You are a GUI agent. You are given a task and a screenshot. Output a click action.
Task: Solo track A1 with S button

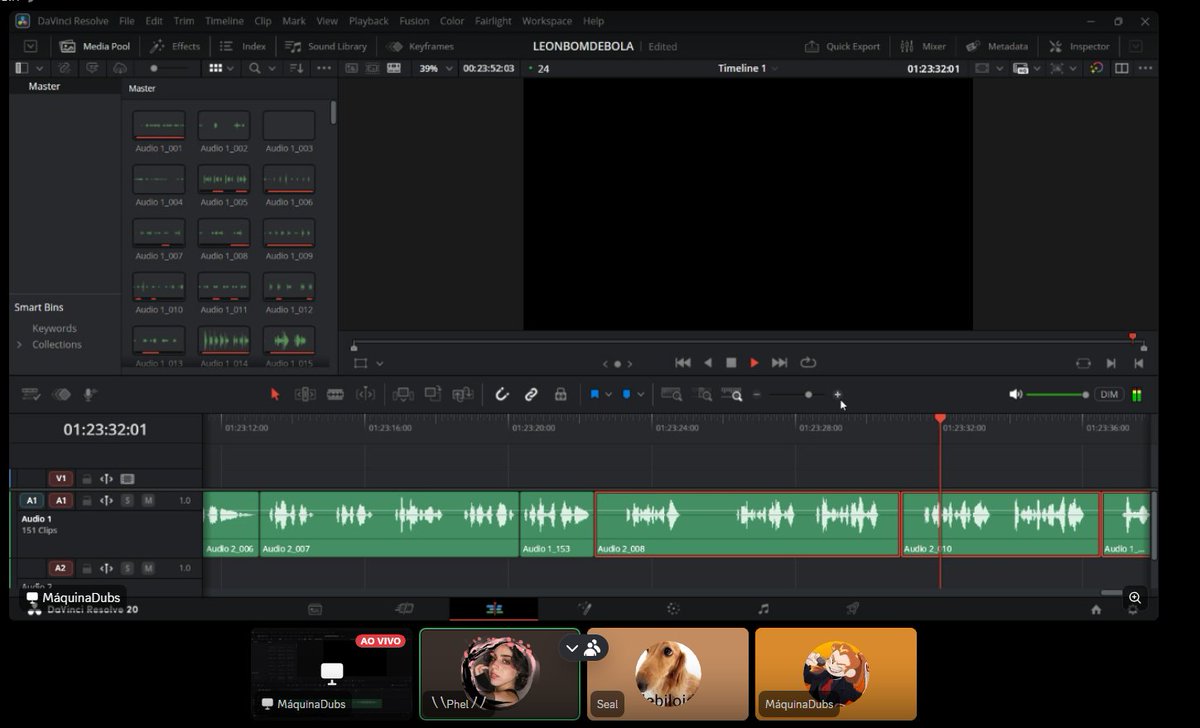coord(127,500)
